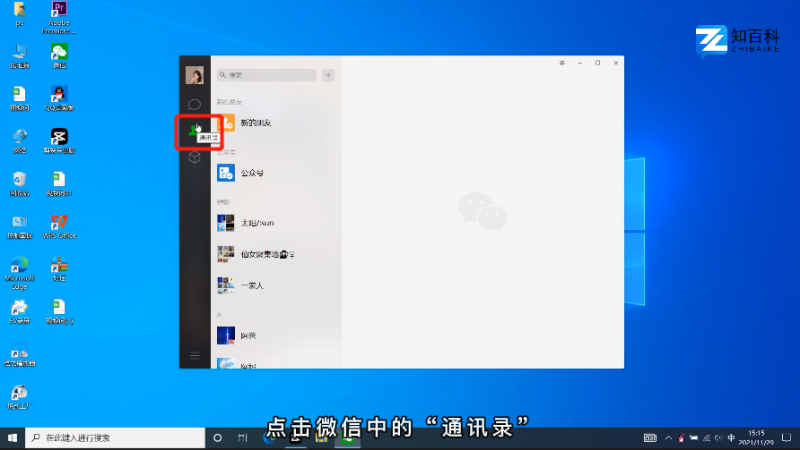Select the group chat starting with 仙女

coord(276,254)
